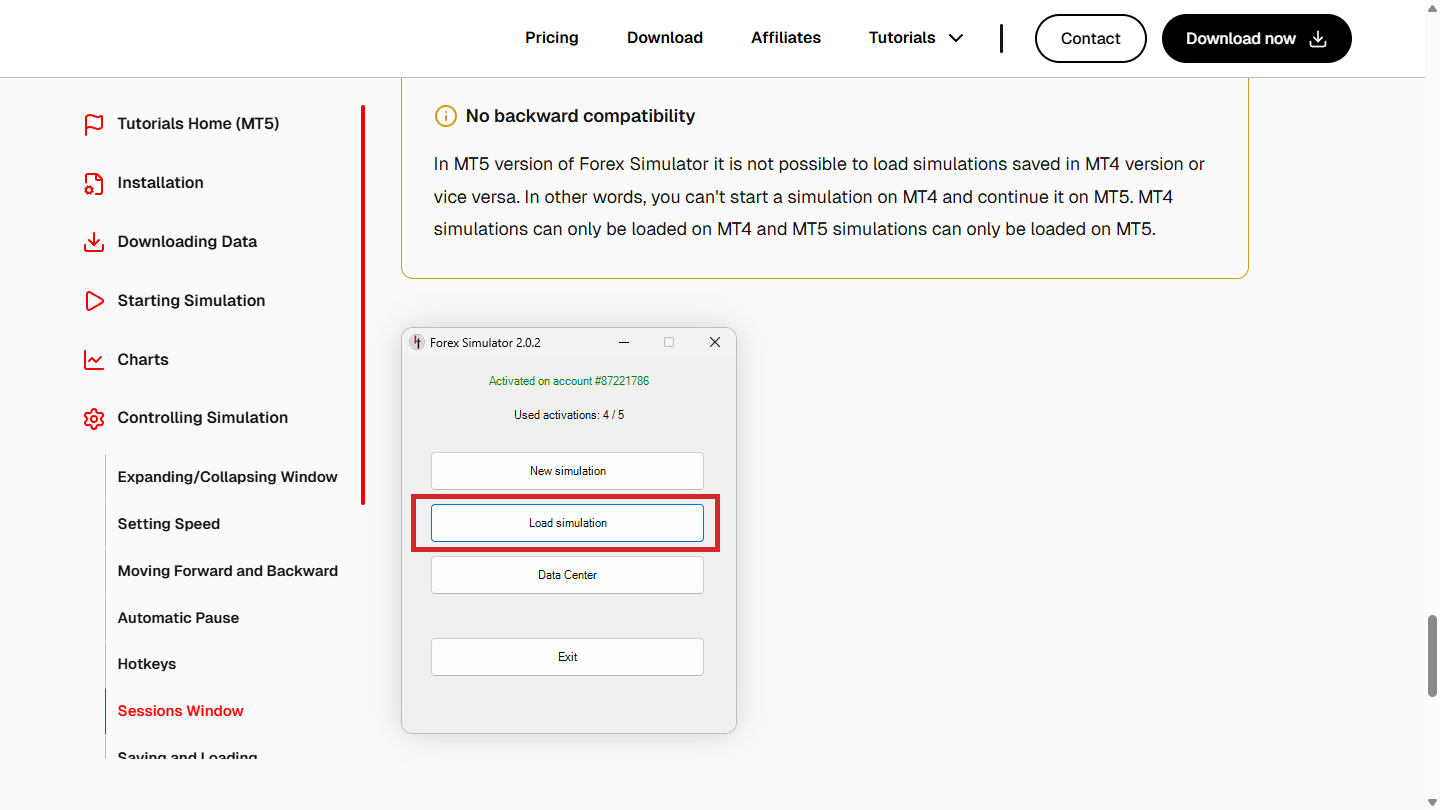Viewport: 1440px width, 810px height.
Task: Select the Sessions Window sidebar item
Action: pyautogui.click(x=181, y=711)
